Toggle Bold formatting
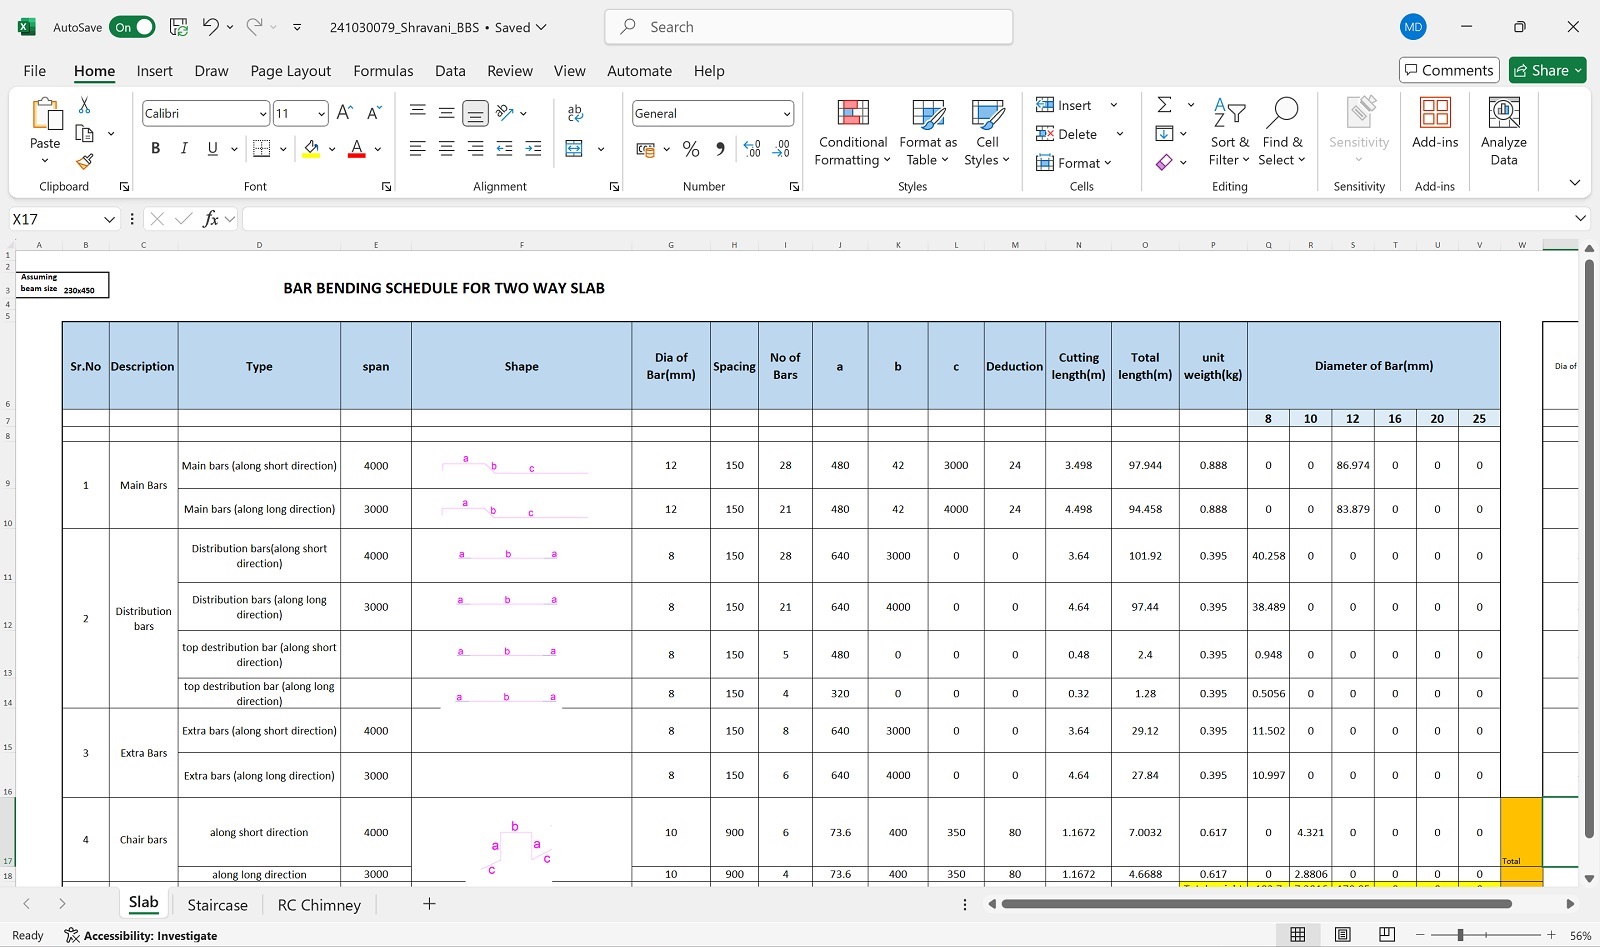 (x=155, y=149)
